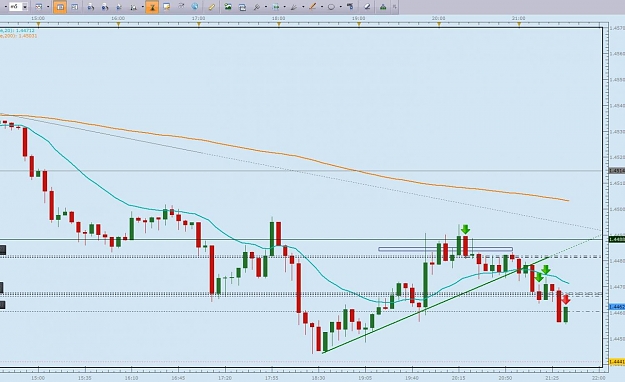
Task: Open the m5 timeframe combo box
Action: click(18, 7)
